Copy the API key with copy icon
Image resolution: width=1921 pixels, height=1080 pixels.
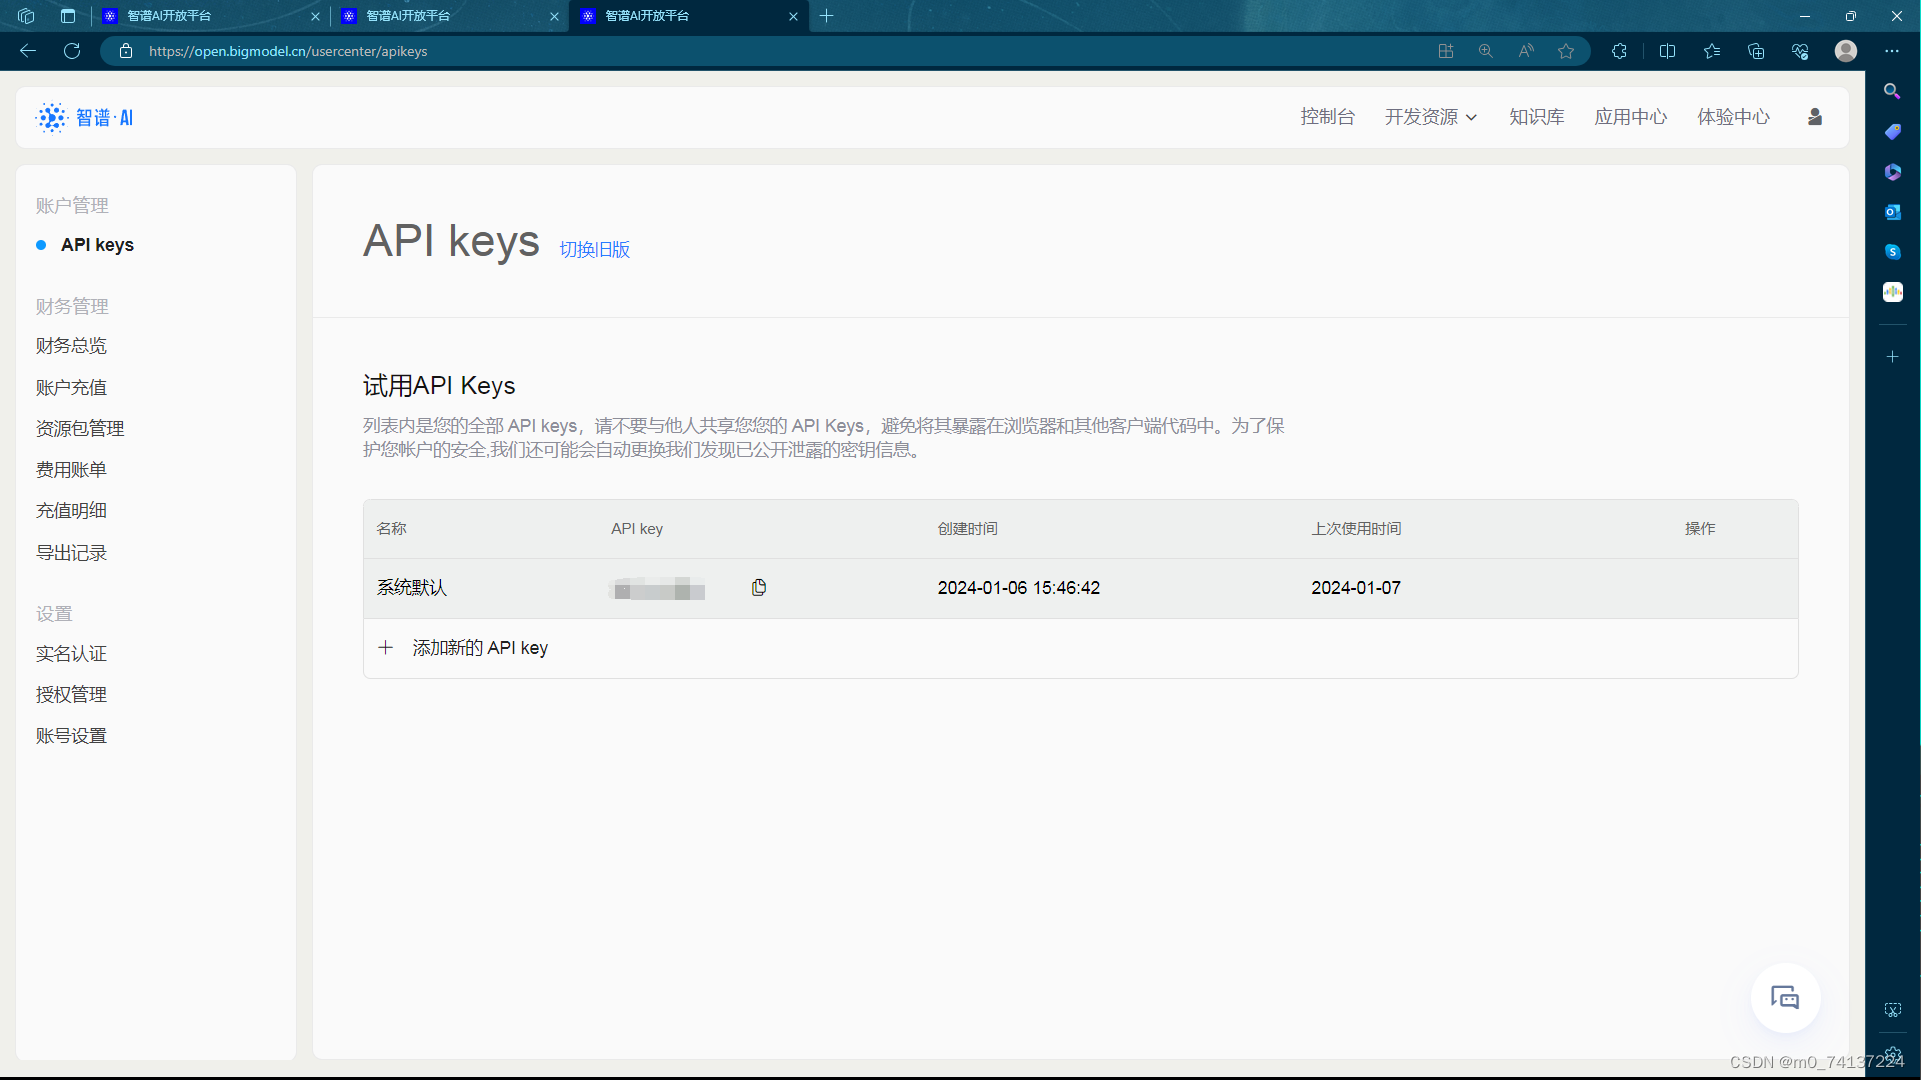(x=759, y=588)
